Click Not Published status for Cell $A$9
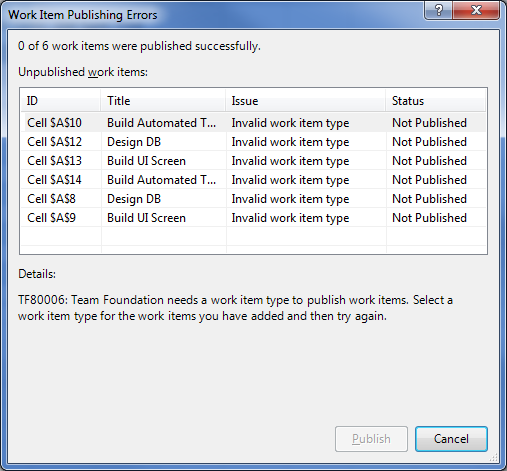The image size is (507, 471). coord(429,218)
